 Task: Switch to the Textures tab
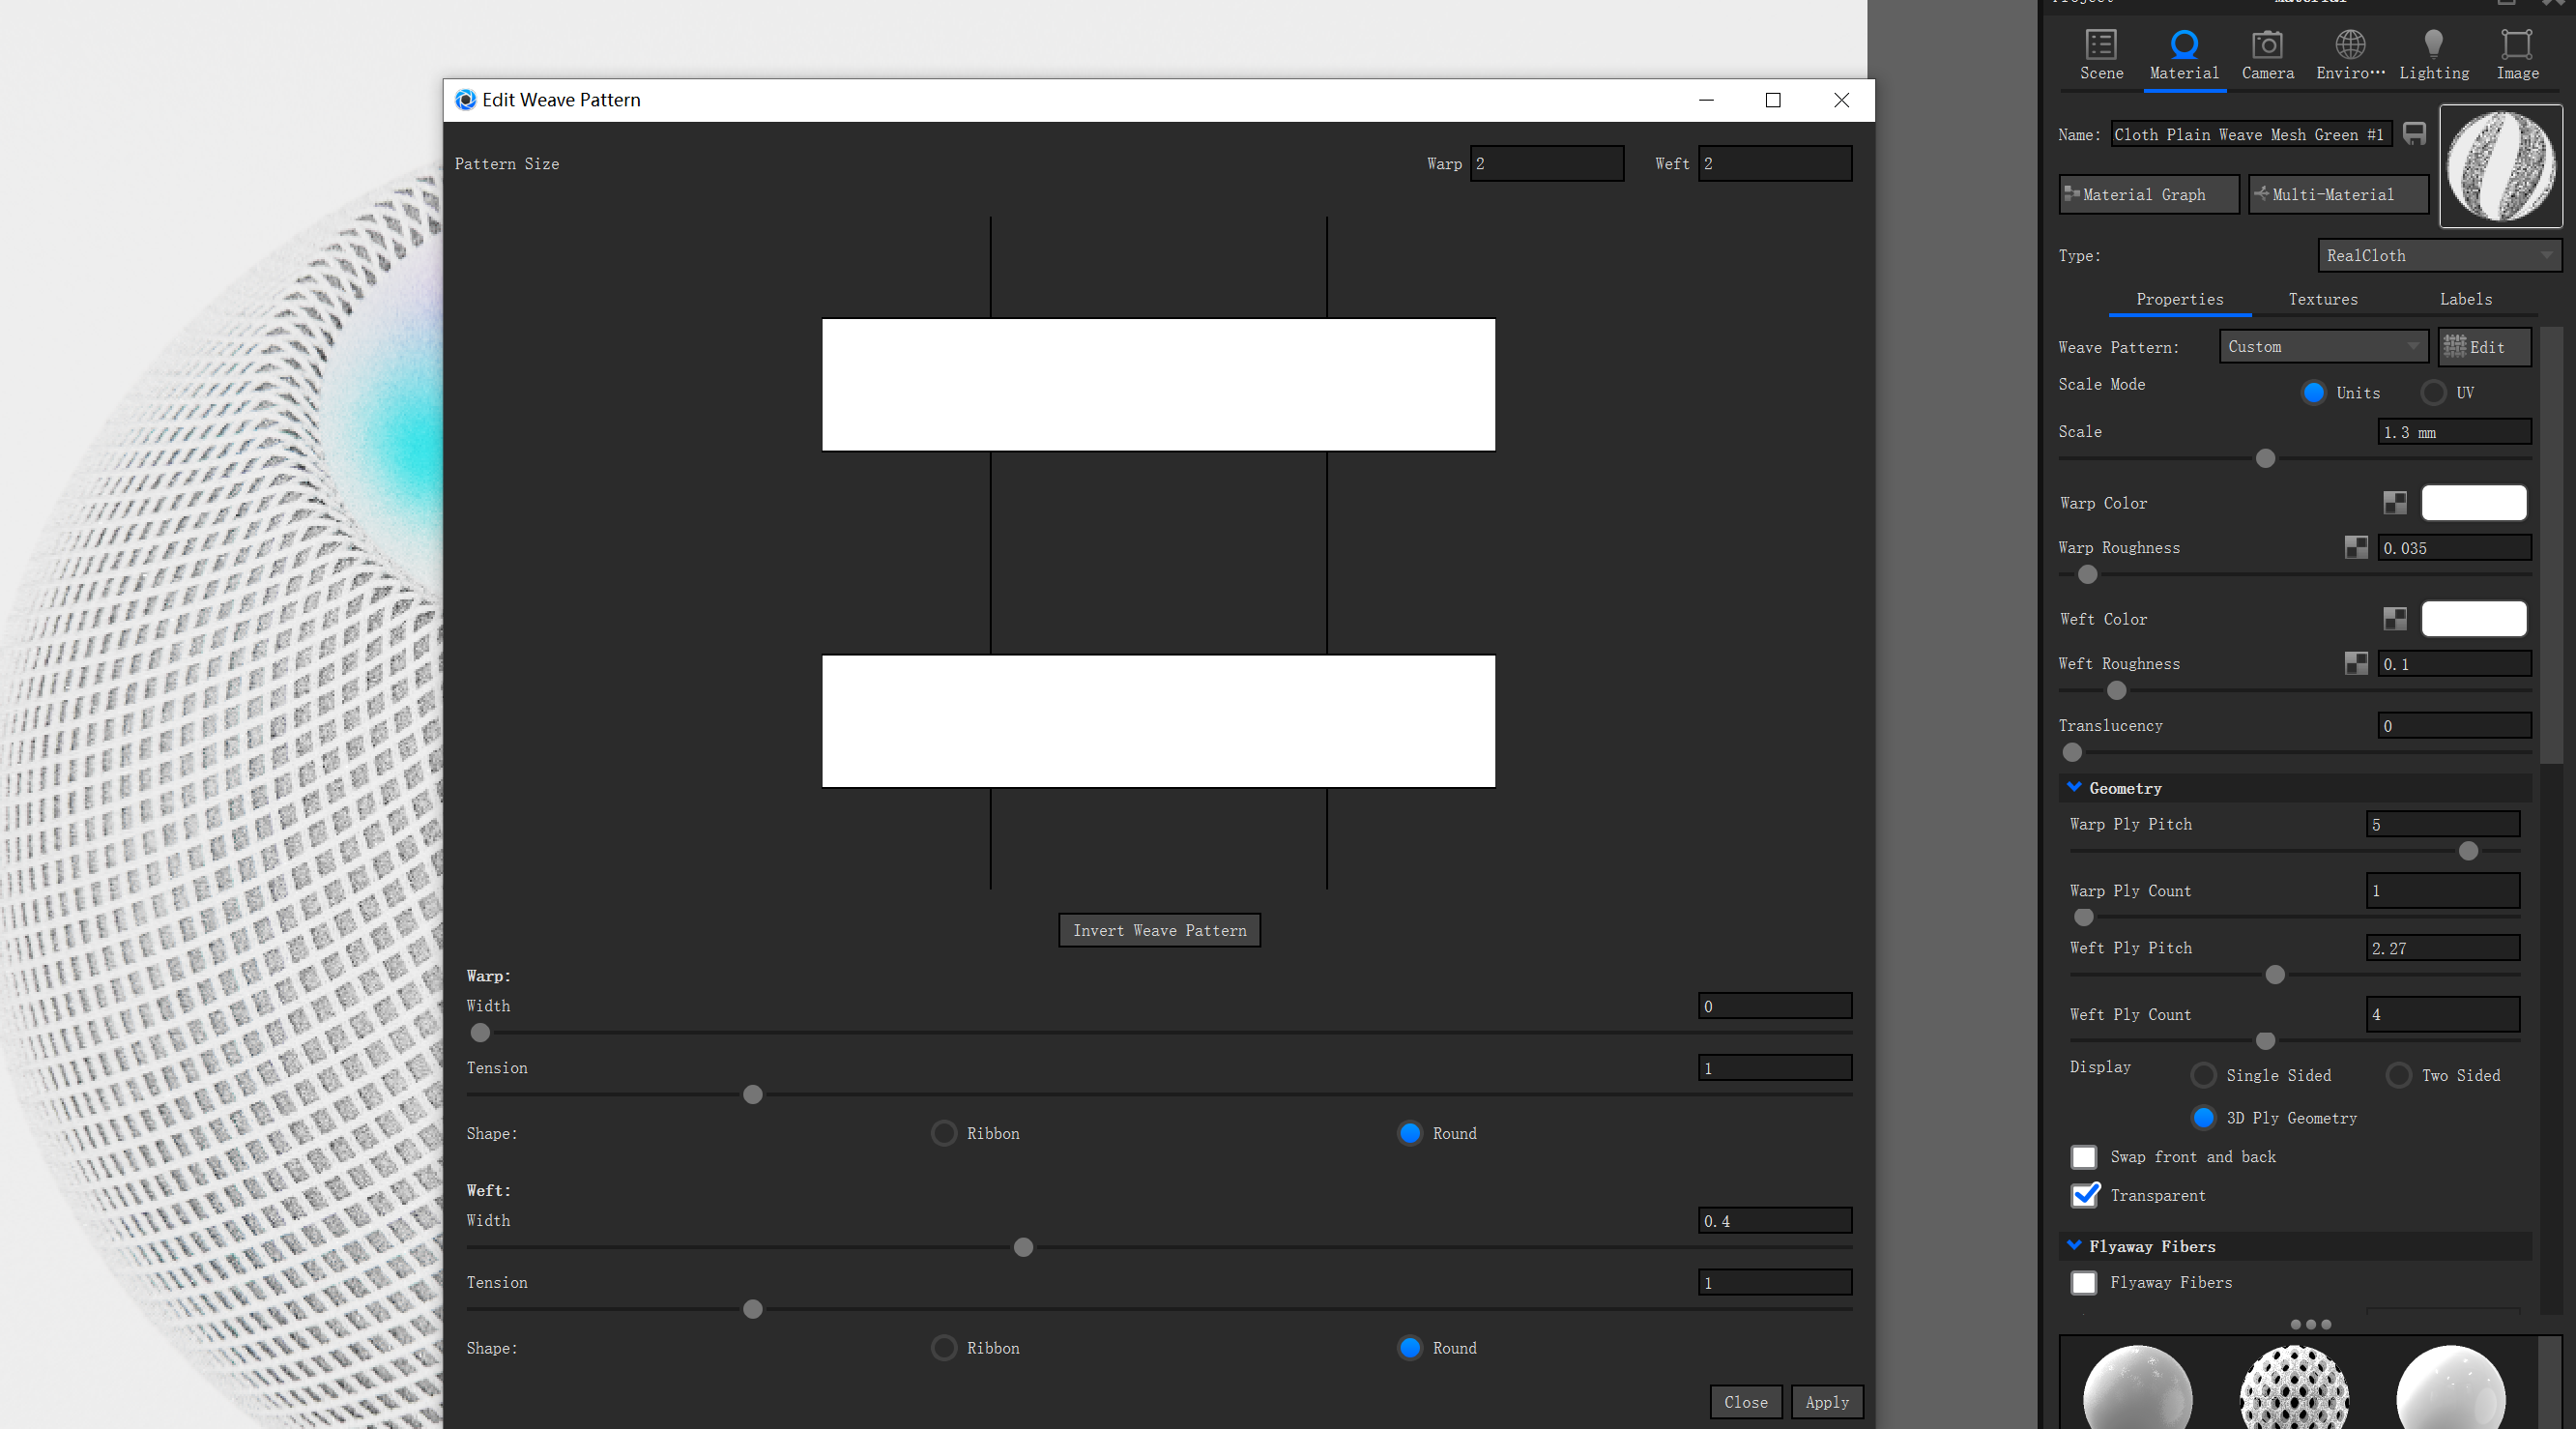[2322, 299]
